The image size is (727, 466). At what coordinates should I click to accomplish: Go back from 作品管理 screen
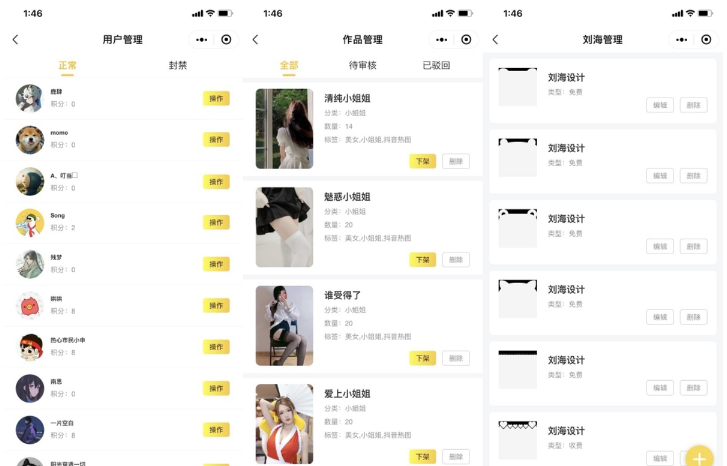255,39
